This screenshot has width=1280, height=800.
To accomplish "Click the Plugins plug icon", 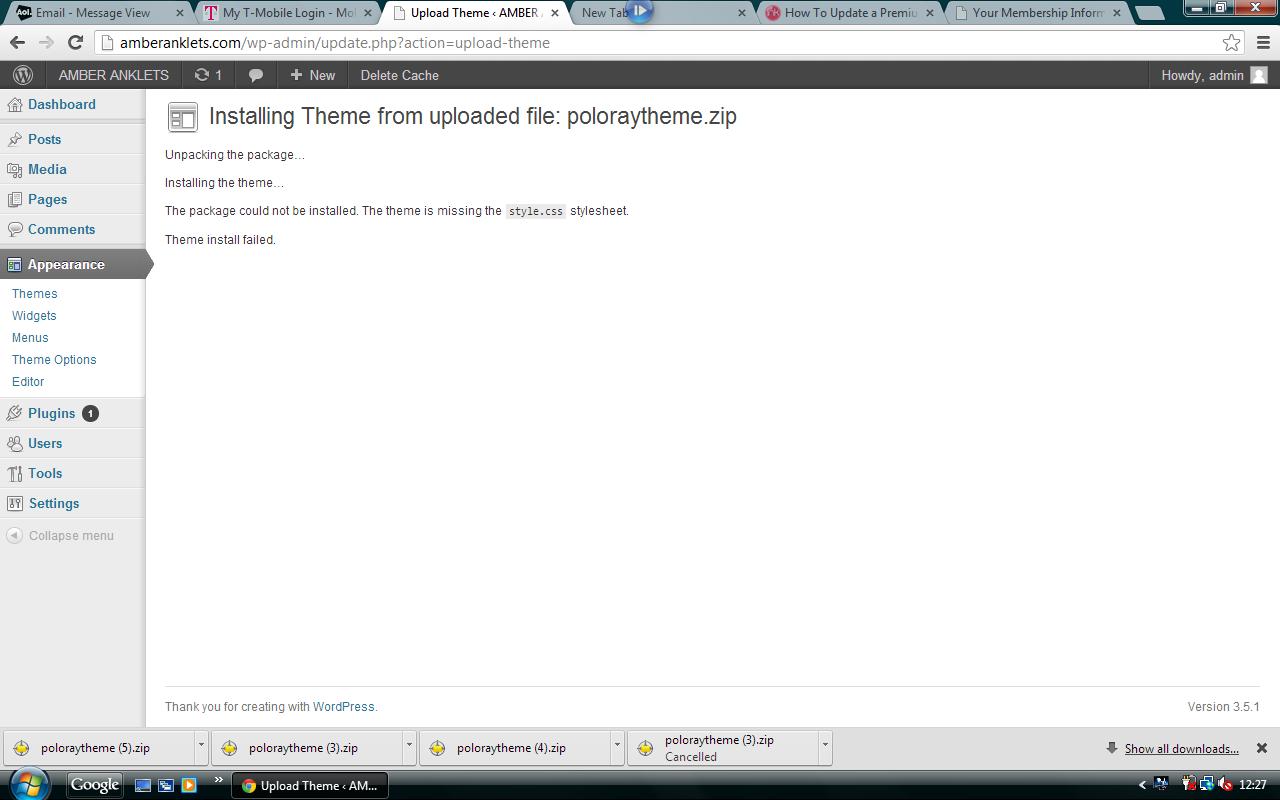I will pyautogui.click(x=14, y=413).
